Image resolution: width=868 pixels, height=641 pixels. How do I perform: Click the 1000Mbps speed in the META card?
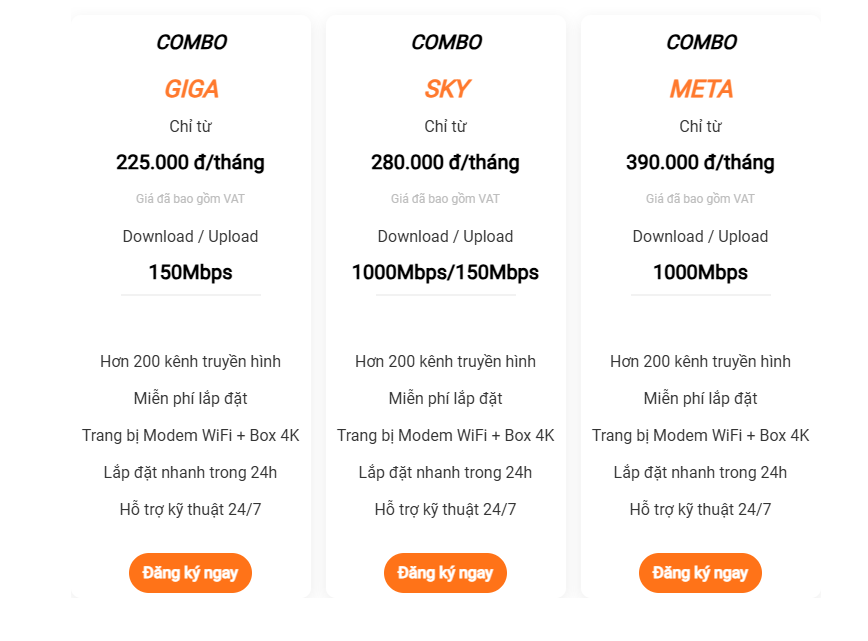(x=700, y=272)
